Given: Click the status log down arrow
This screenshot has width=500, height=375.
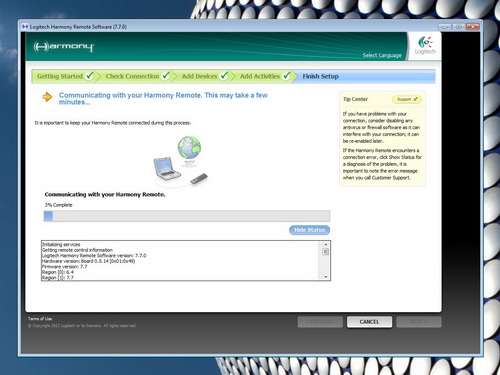Looking at the screenshot, I should (326, 277).
